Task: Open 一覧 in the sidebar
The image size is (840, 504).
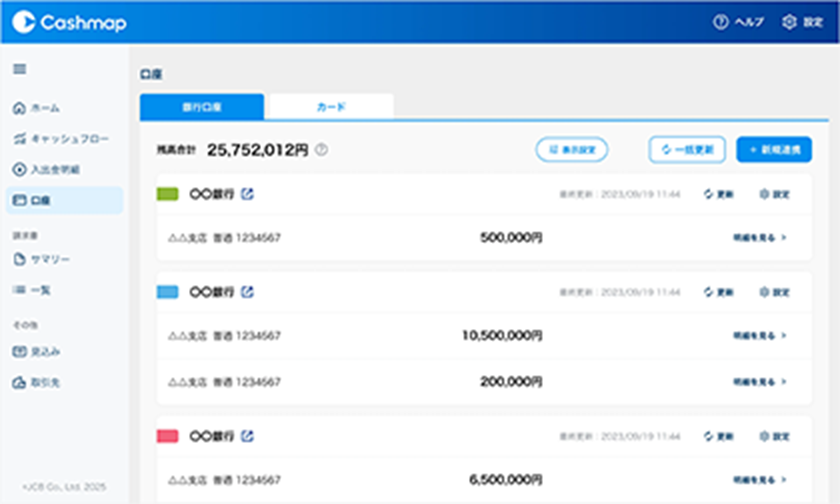Action: point(40,290)
